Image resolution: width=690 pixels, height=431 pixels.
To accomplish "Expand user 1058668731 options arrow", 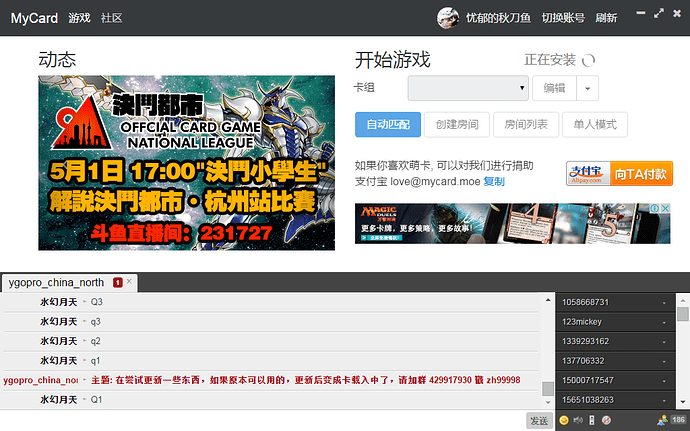I will pyautogui.click(x=664, y=302).
